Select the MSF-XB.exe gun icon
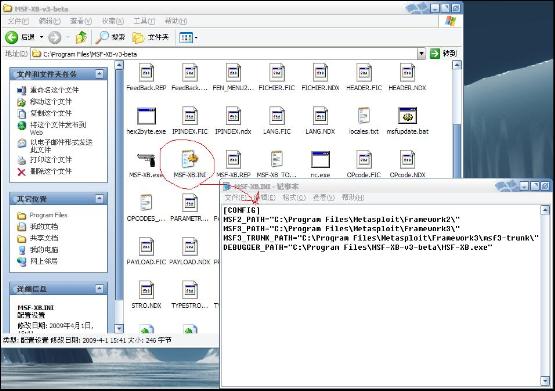 coord(146,160)
